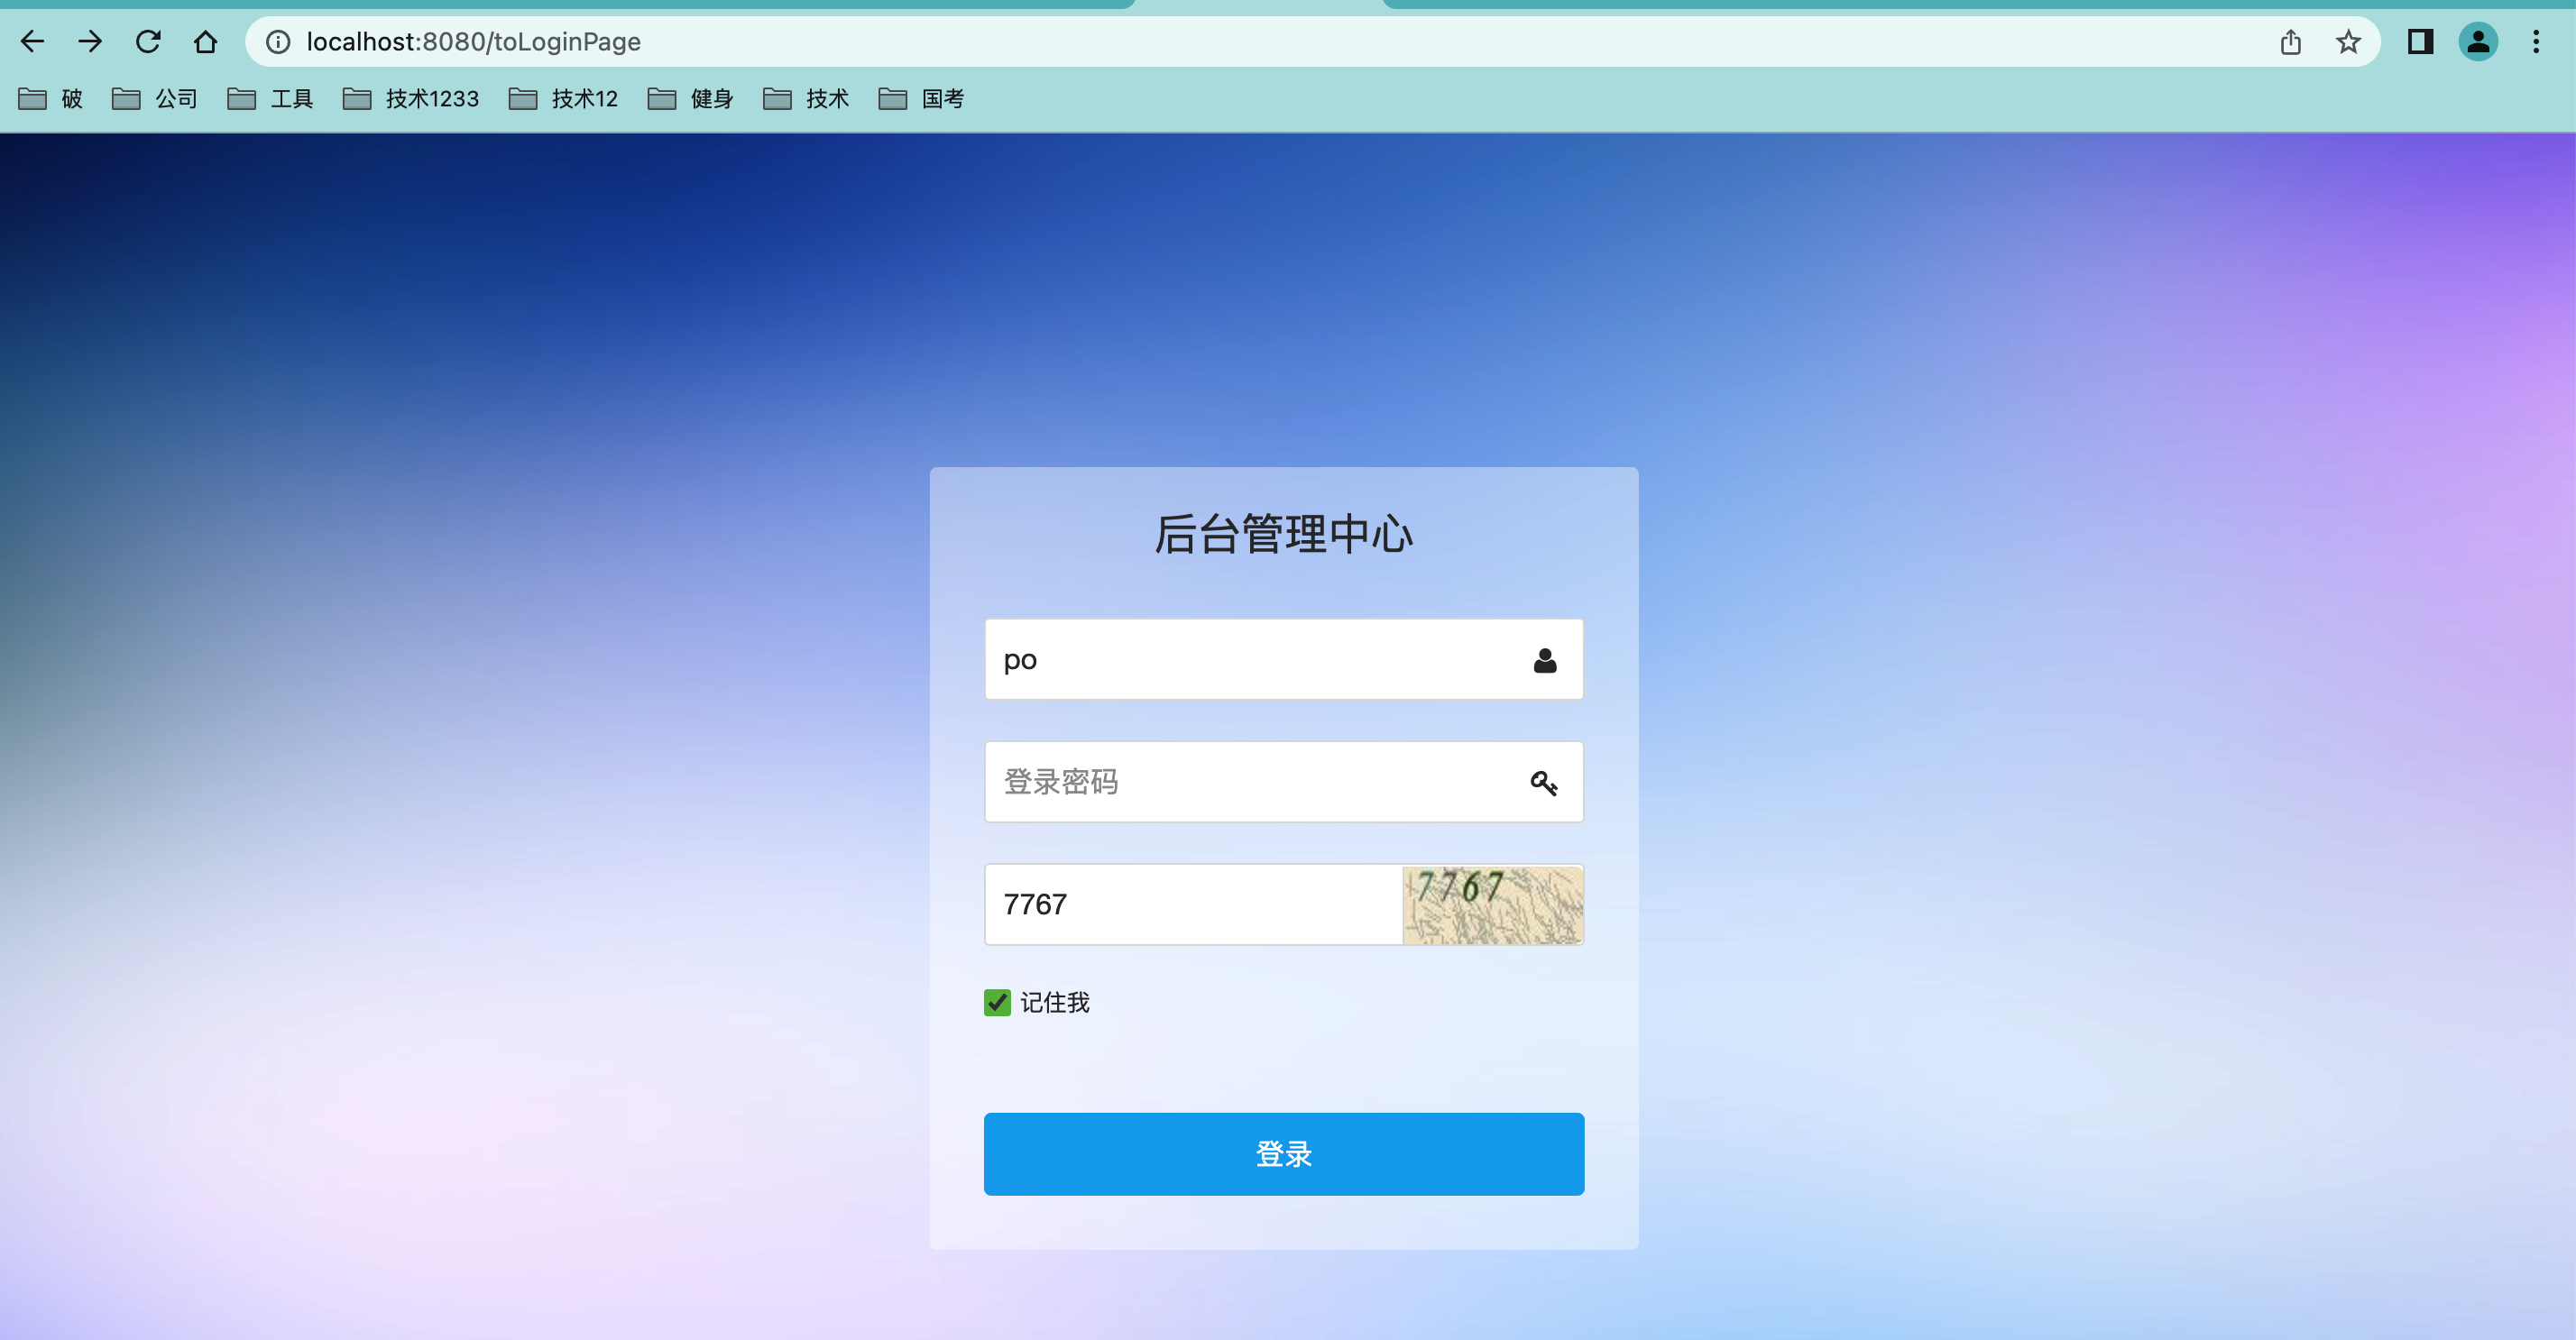The width and height of the screenshot is (2576, 1340).
Task: Open the browser profile avatar
Action: tap(2478, 41)
